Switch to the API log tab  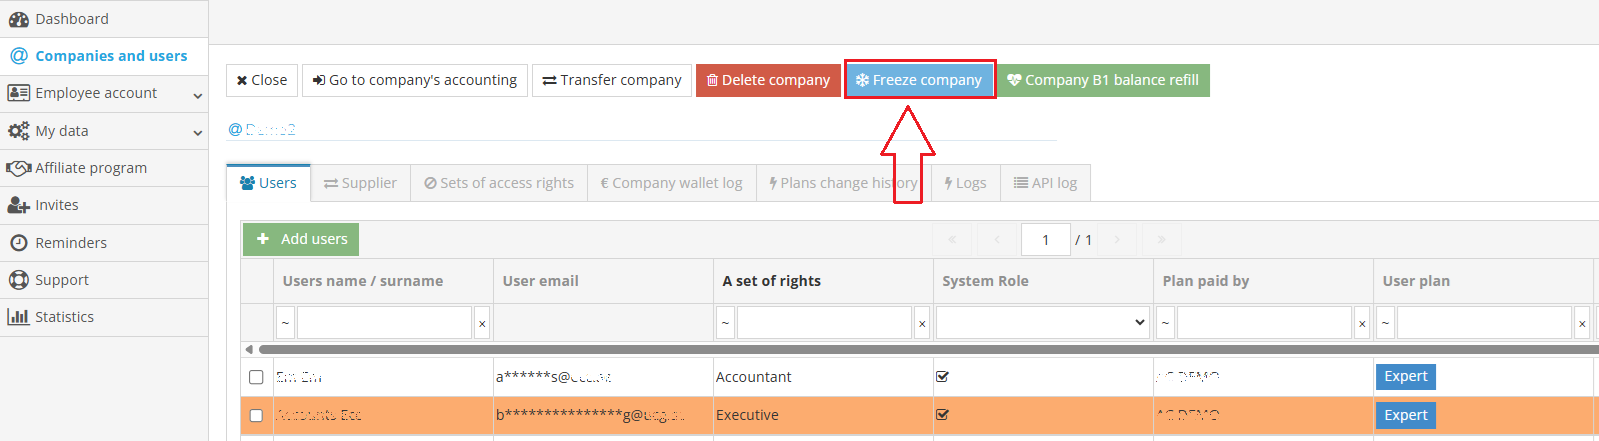point(1045,183)
